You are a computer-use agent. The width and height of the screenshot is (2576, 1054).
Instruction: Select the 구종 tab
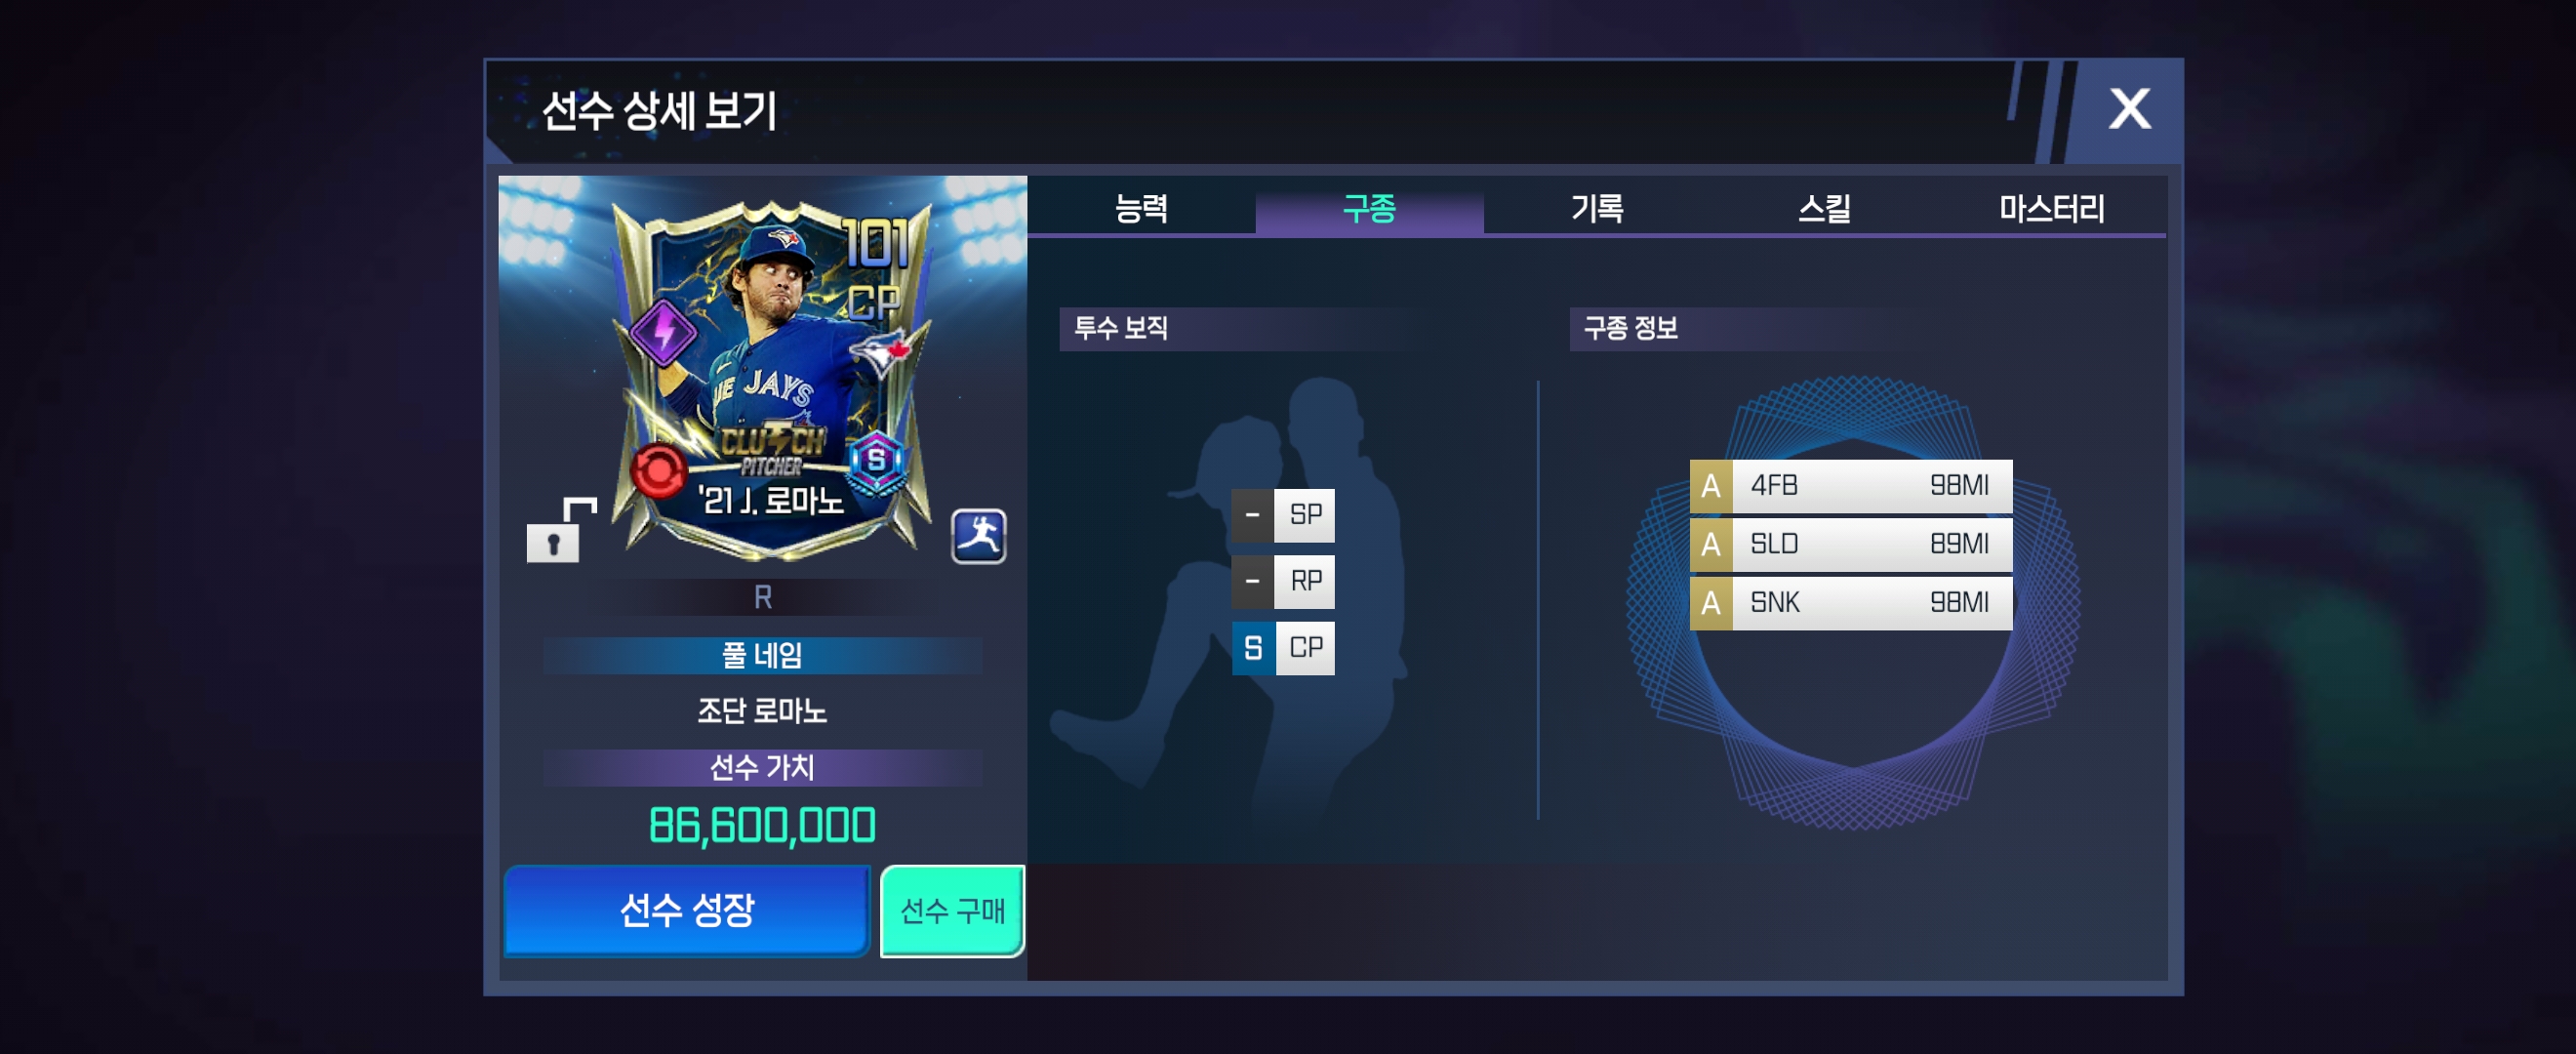pyautogui.click(x=1369, y=208)
